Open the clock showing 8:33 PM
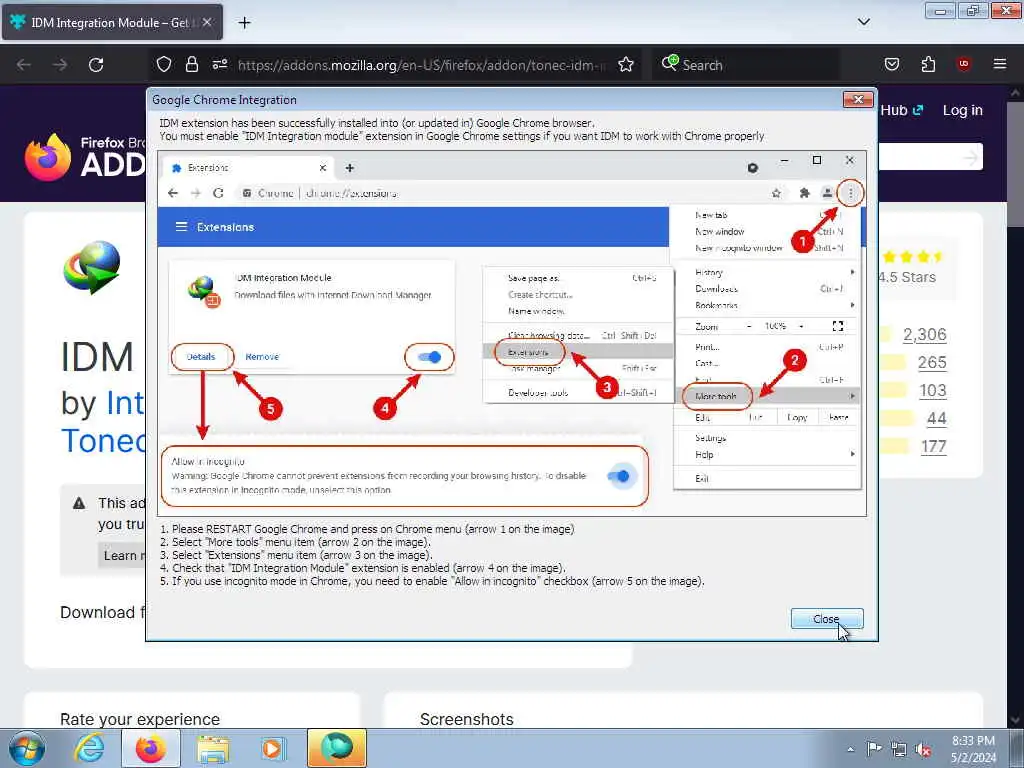Image resolution: width=1024 pixels, height=768 pixels. click(973, 749)
